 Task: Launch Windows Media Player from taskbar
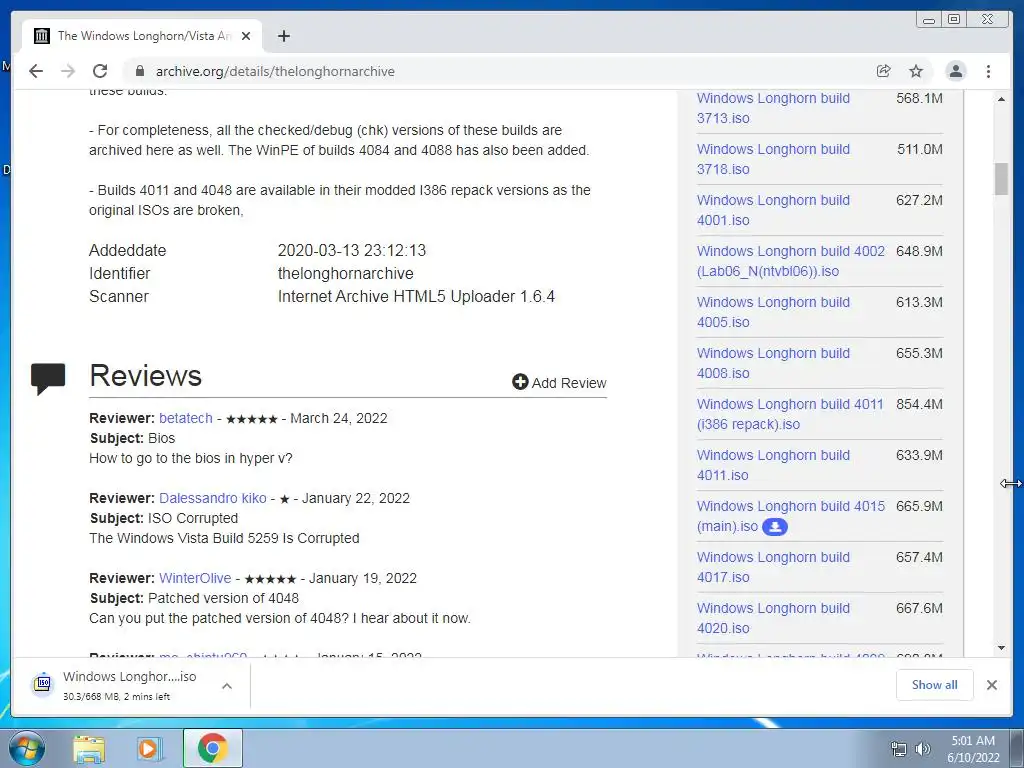coord(150,749)
